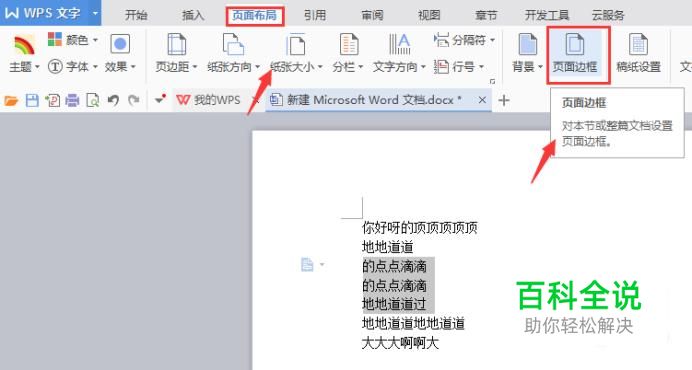Expand the 页边距 dropdown arrow
The height and width of the screenshot is (370, 692).
click(x=194, y=67)
